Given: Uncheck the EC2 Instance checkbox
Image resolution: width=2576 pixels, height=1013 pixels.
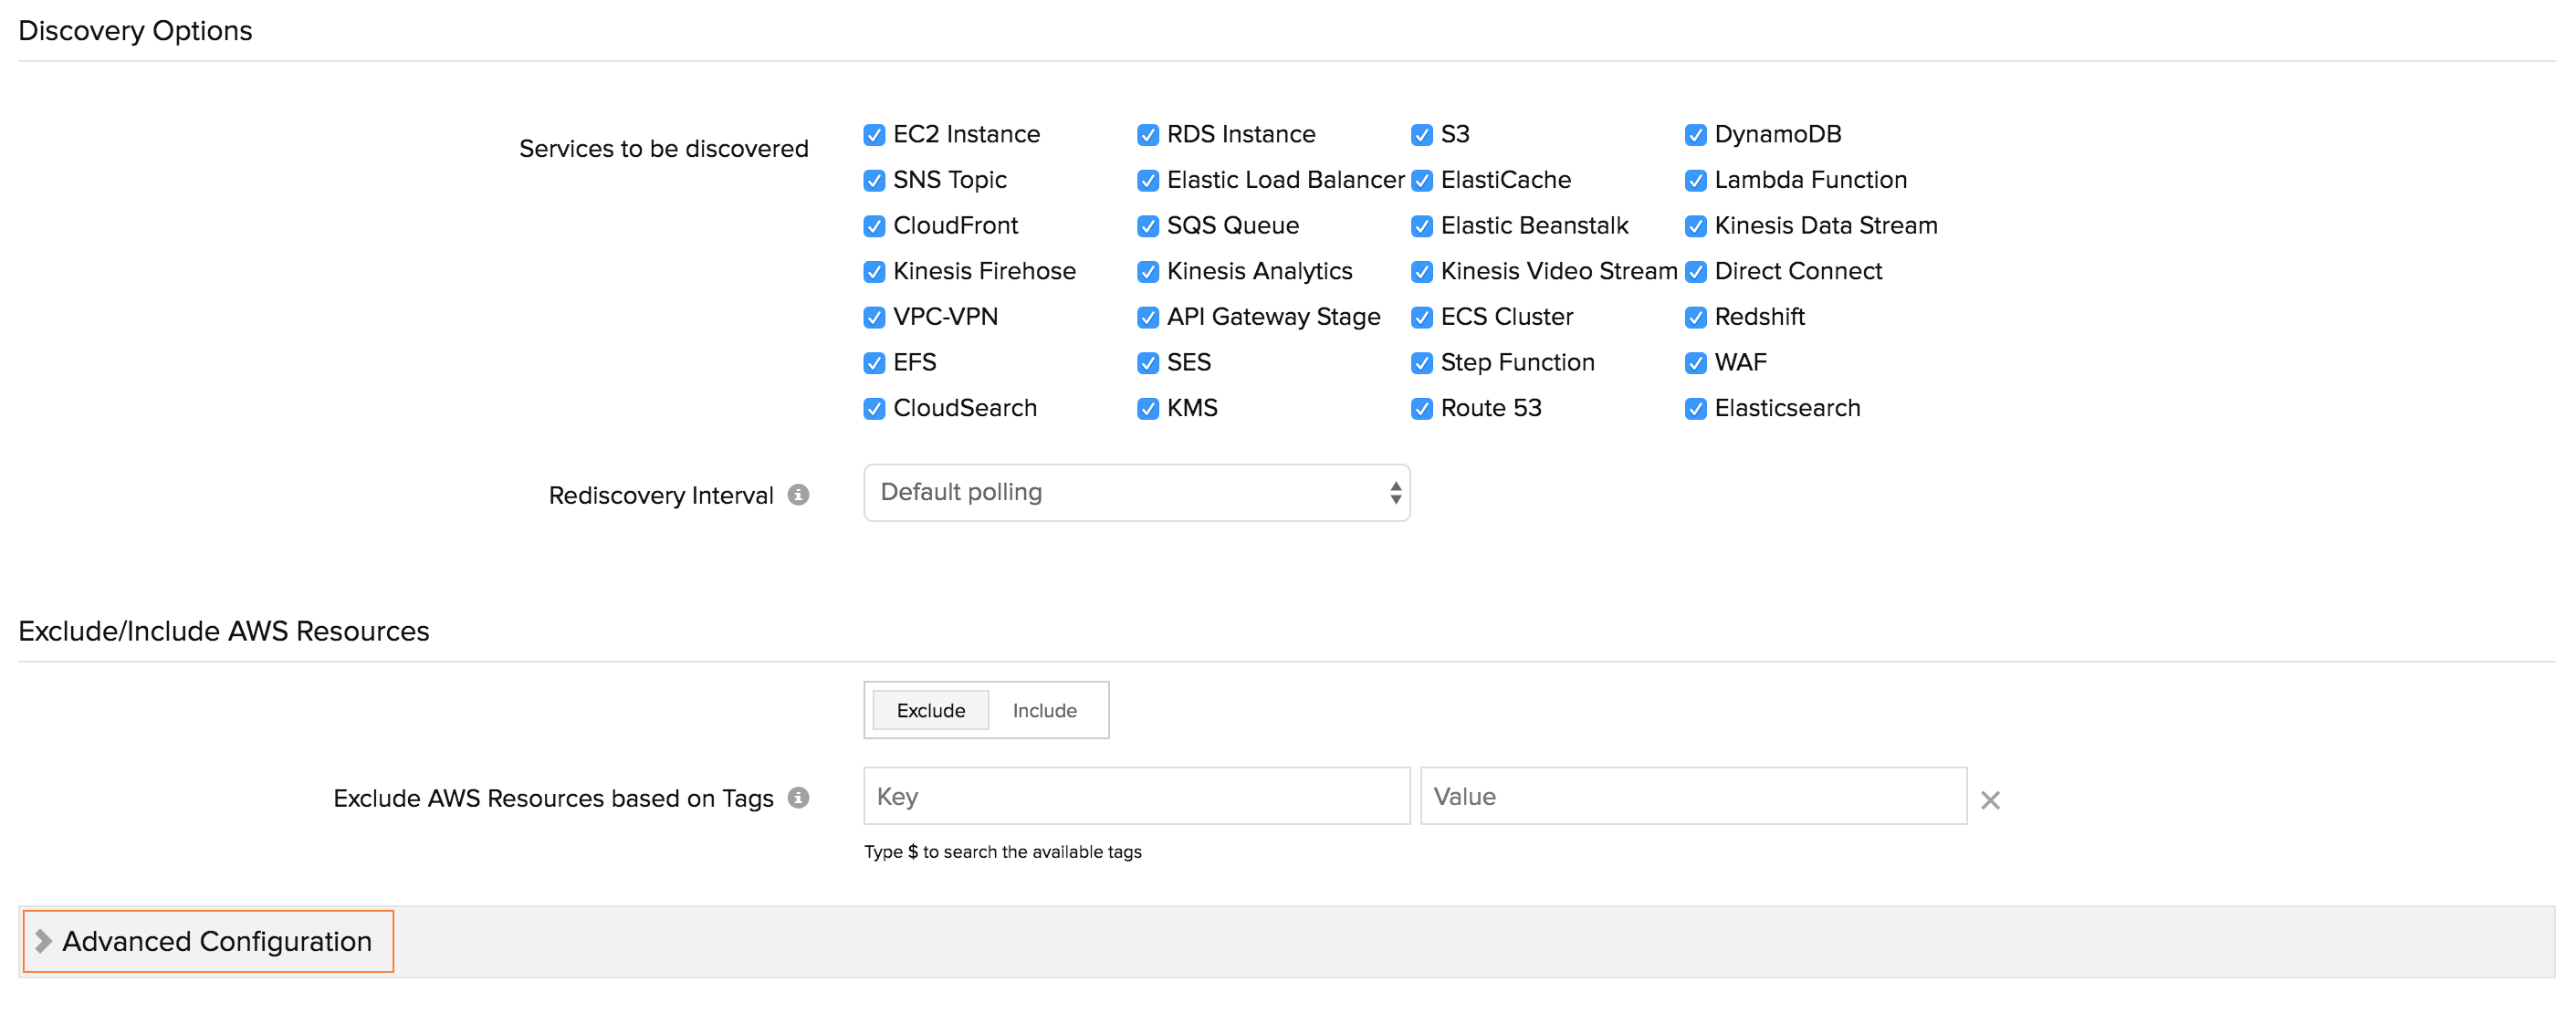Looking at the screenshot, I should coord(874,135).
